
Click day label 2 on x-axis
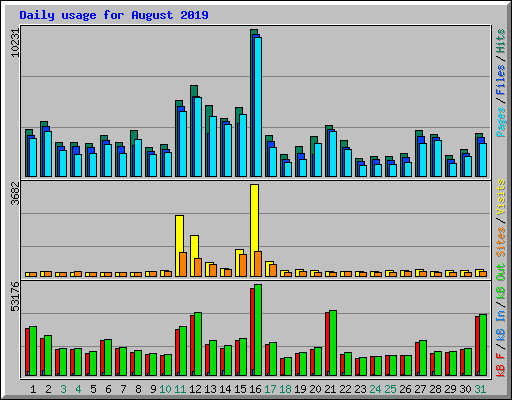[x=48, y=389]
